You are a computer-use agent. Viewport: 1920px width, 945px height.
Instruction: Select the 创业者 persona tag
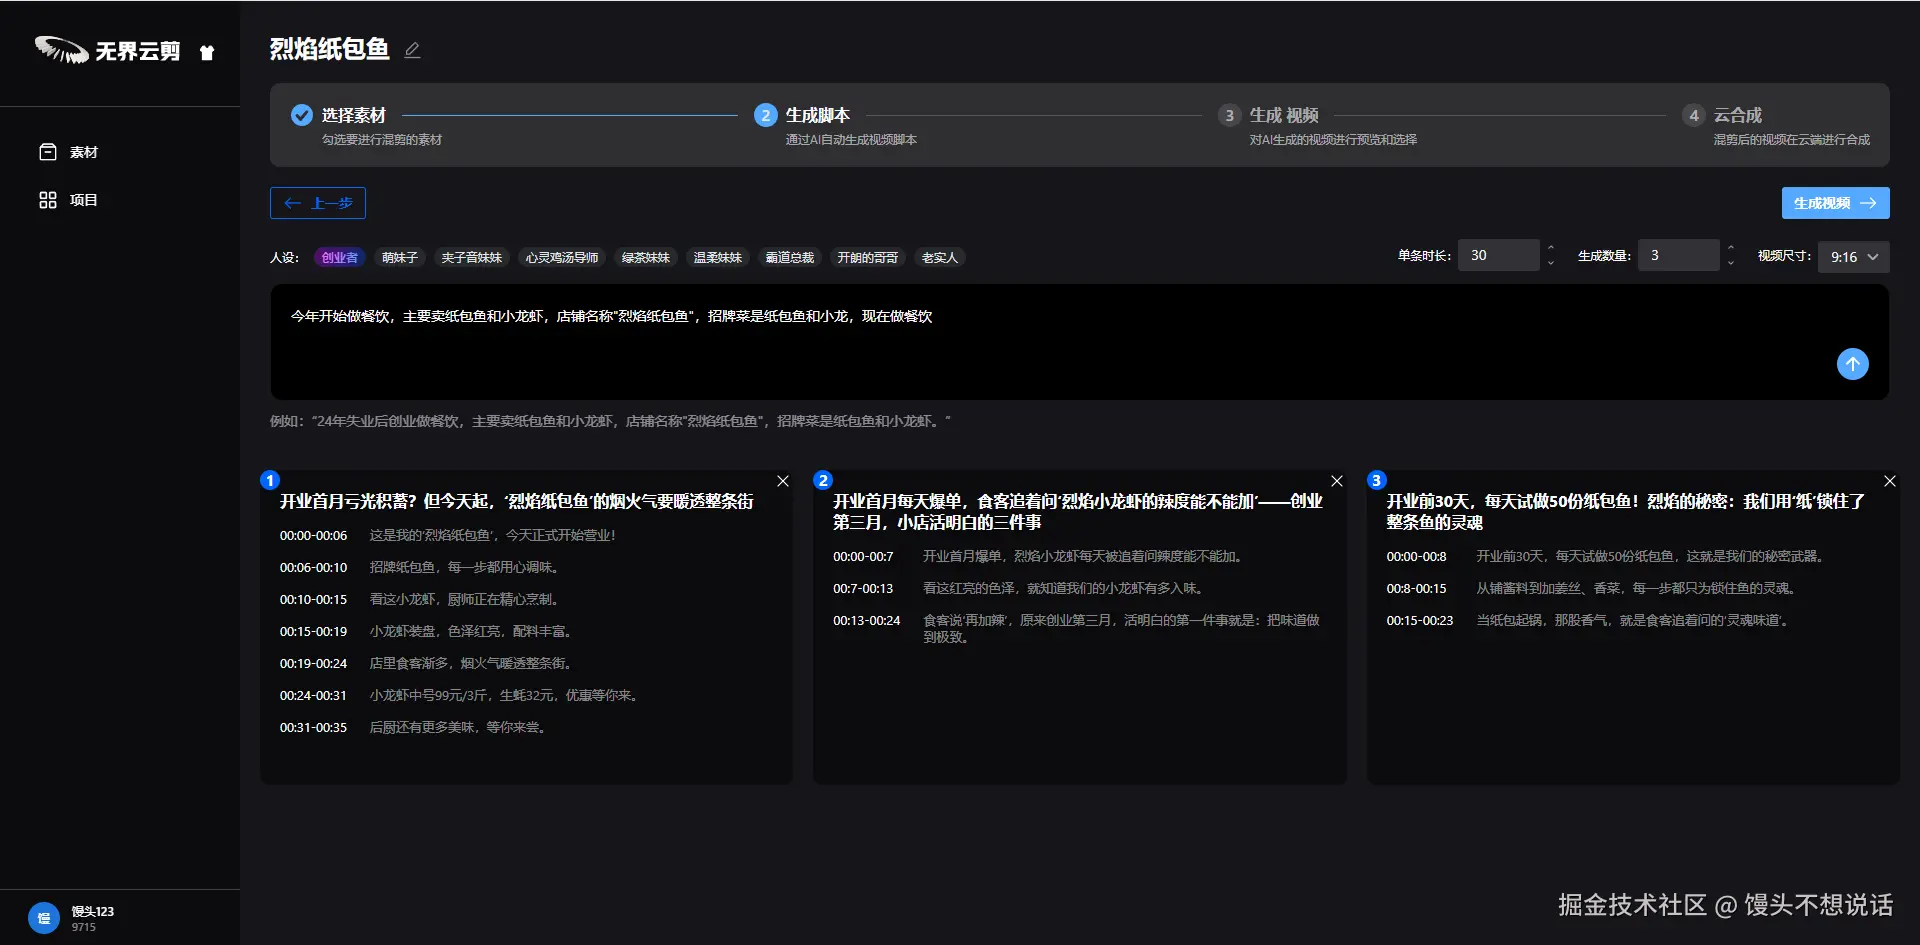[340, 258]
